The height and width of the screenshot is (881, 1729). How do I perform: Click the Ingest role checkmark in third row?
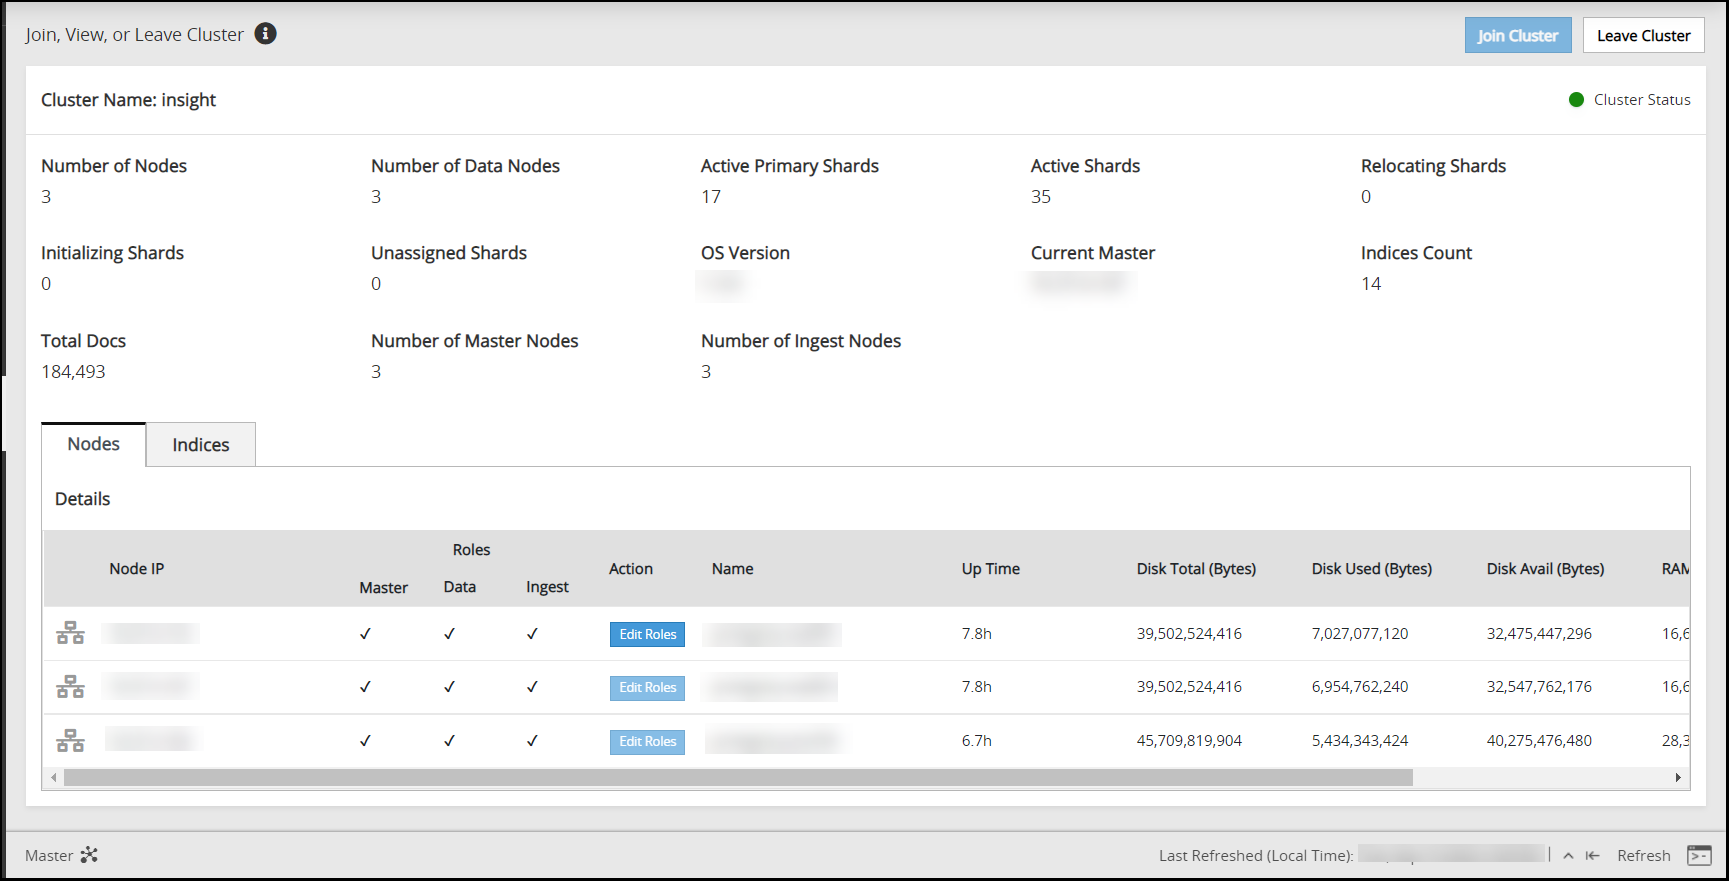pyautogui.click(x=532, y=741)
